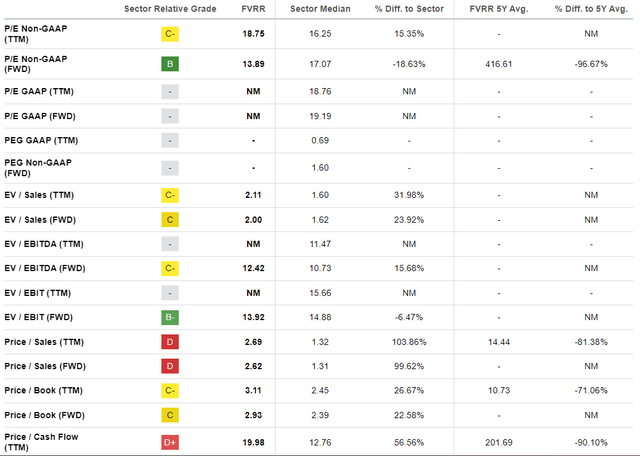Open the PEG Non-GAAP (FWD) row label
640x456 pixels.
click(x=38, y=167)
